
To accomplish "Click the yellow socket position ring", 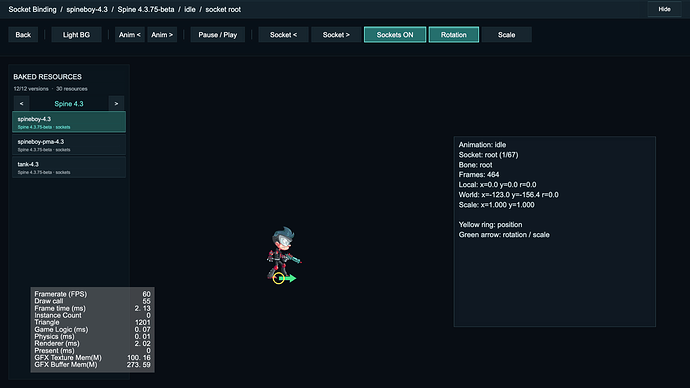I will pos(278,278).
